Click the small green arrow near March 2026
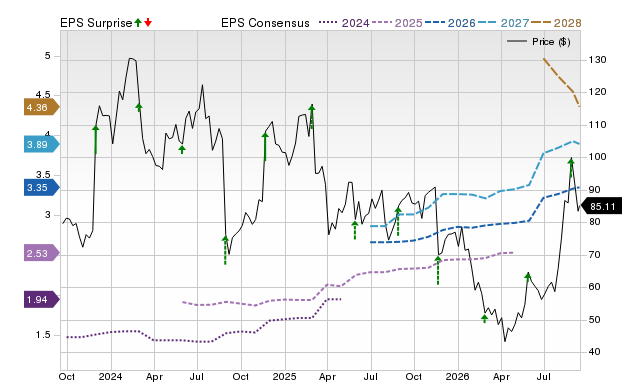 click(x=484, y=318)
